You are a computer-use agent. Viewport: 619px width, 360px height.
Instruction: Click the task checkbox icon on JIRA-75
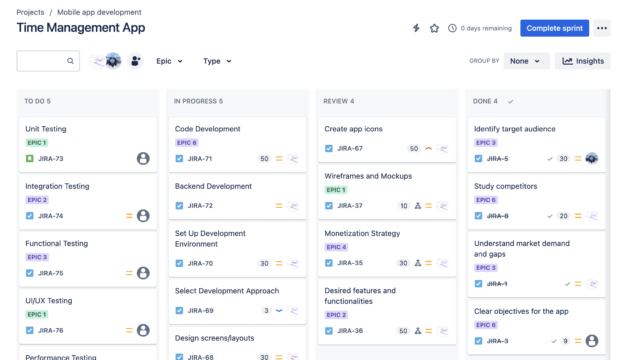(30, 273)
